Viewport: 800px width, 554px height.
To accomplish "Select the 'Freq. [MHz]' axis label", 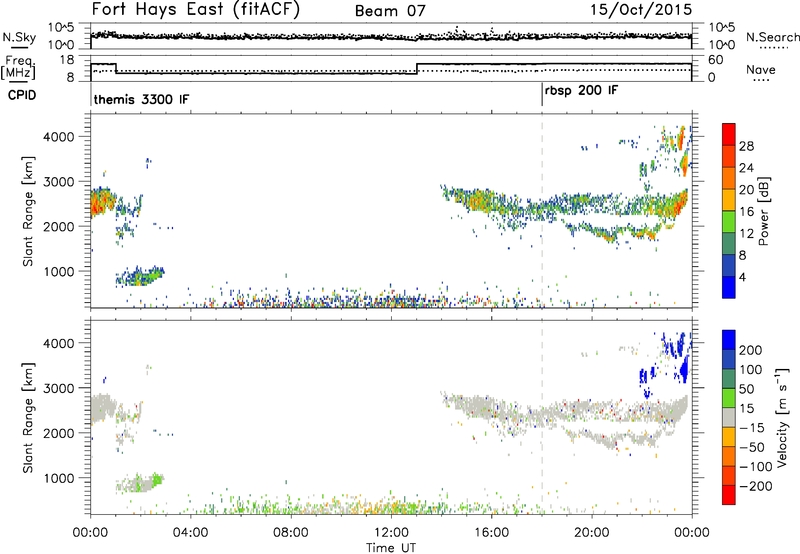I will (x=18, y=67).
